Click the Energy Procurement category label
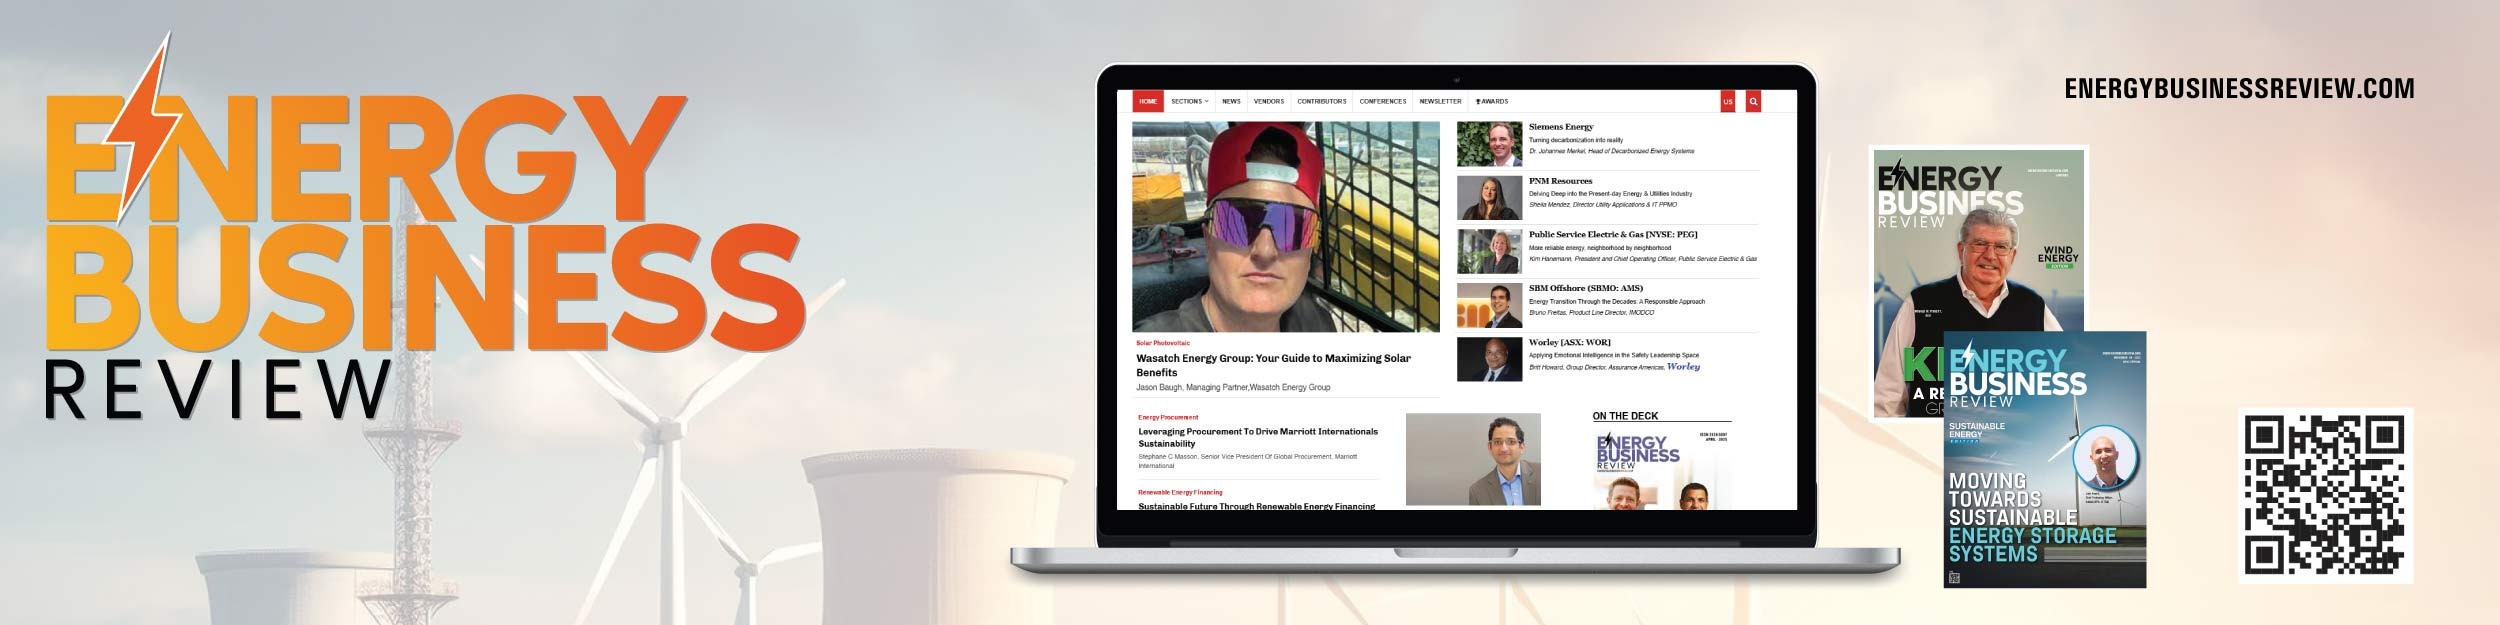The image size is (2500, 625). [1168, 417]
